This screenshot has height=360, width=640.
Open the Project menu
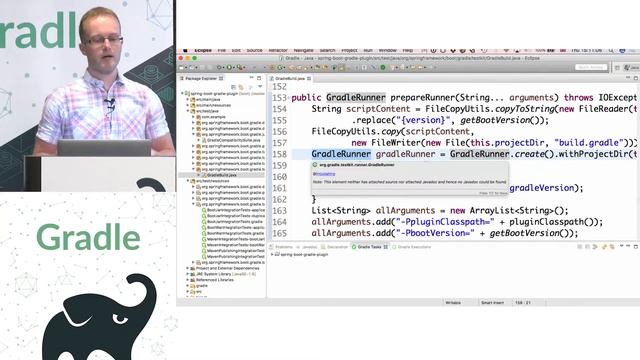click(349, 50)
